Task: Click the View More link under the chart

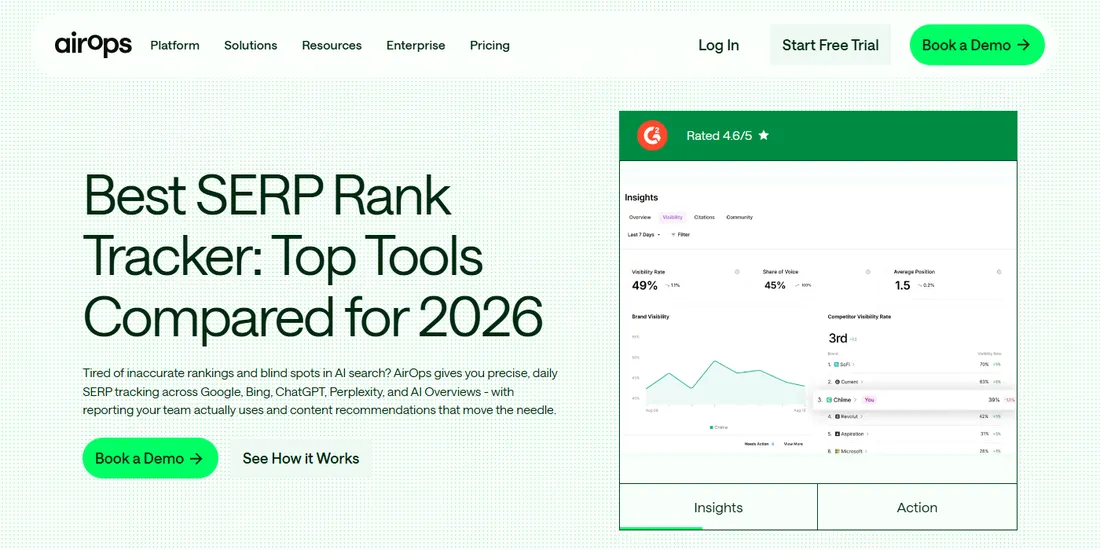Action: click(793, 444)
